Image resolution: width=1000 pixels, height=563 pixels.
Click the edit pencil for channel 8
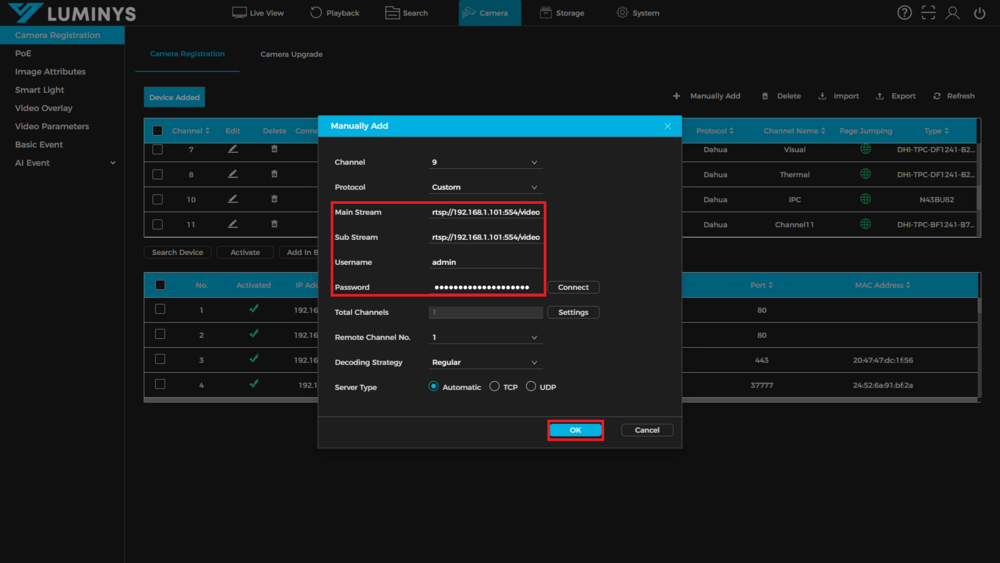click(233, 174)
